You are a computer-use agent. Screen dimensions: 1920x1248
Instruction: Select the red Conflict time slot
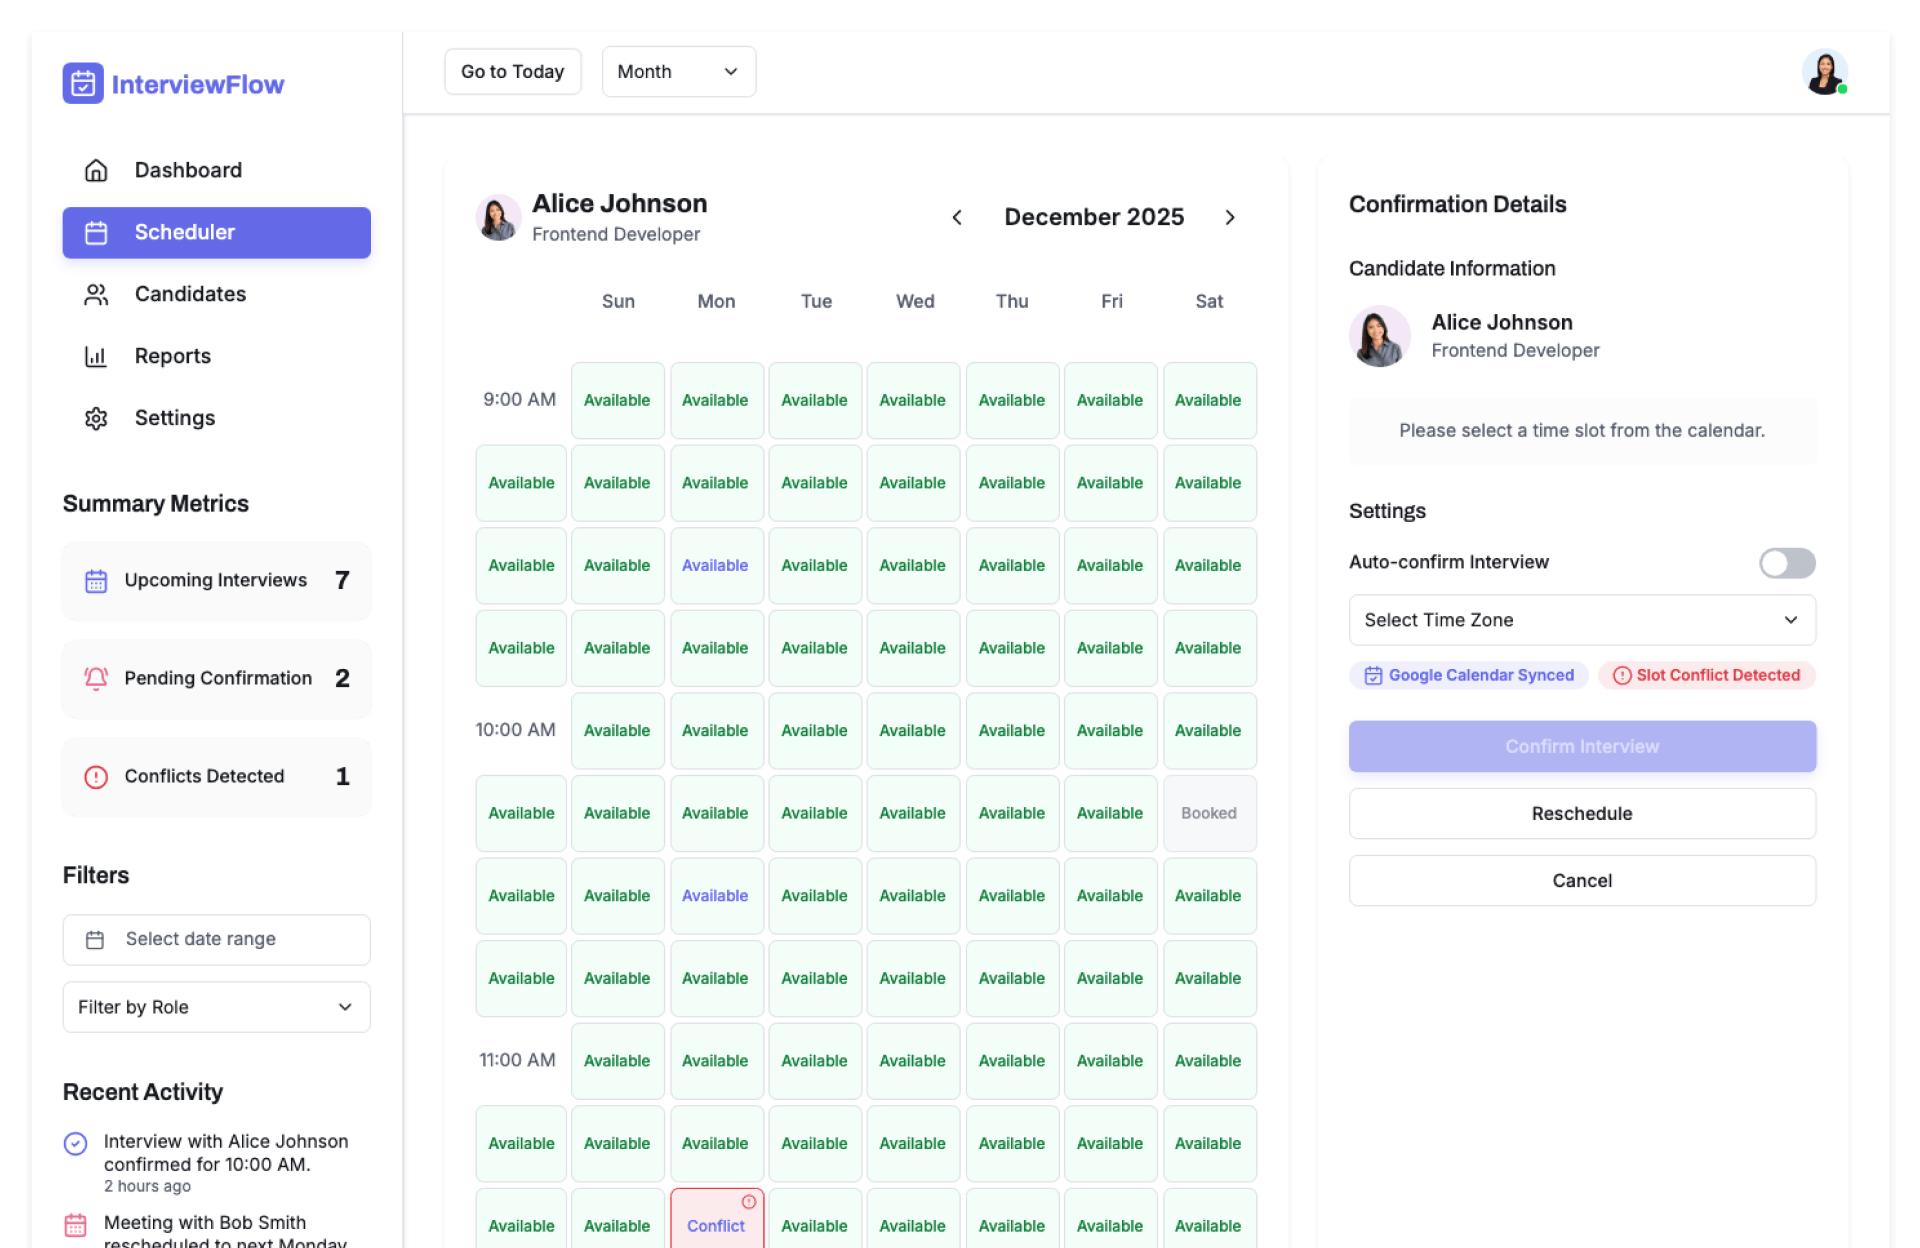point(716,1225)
